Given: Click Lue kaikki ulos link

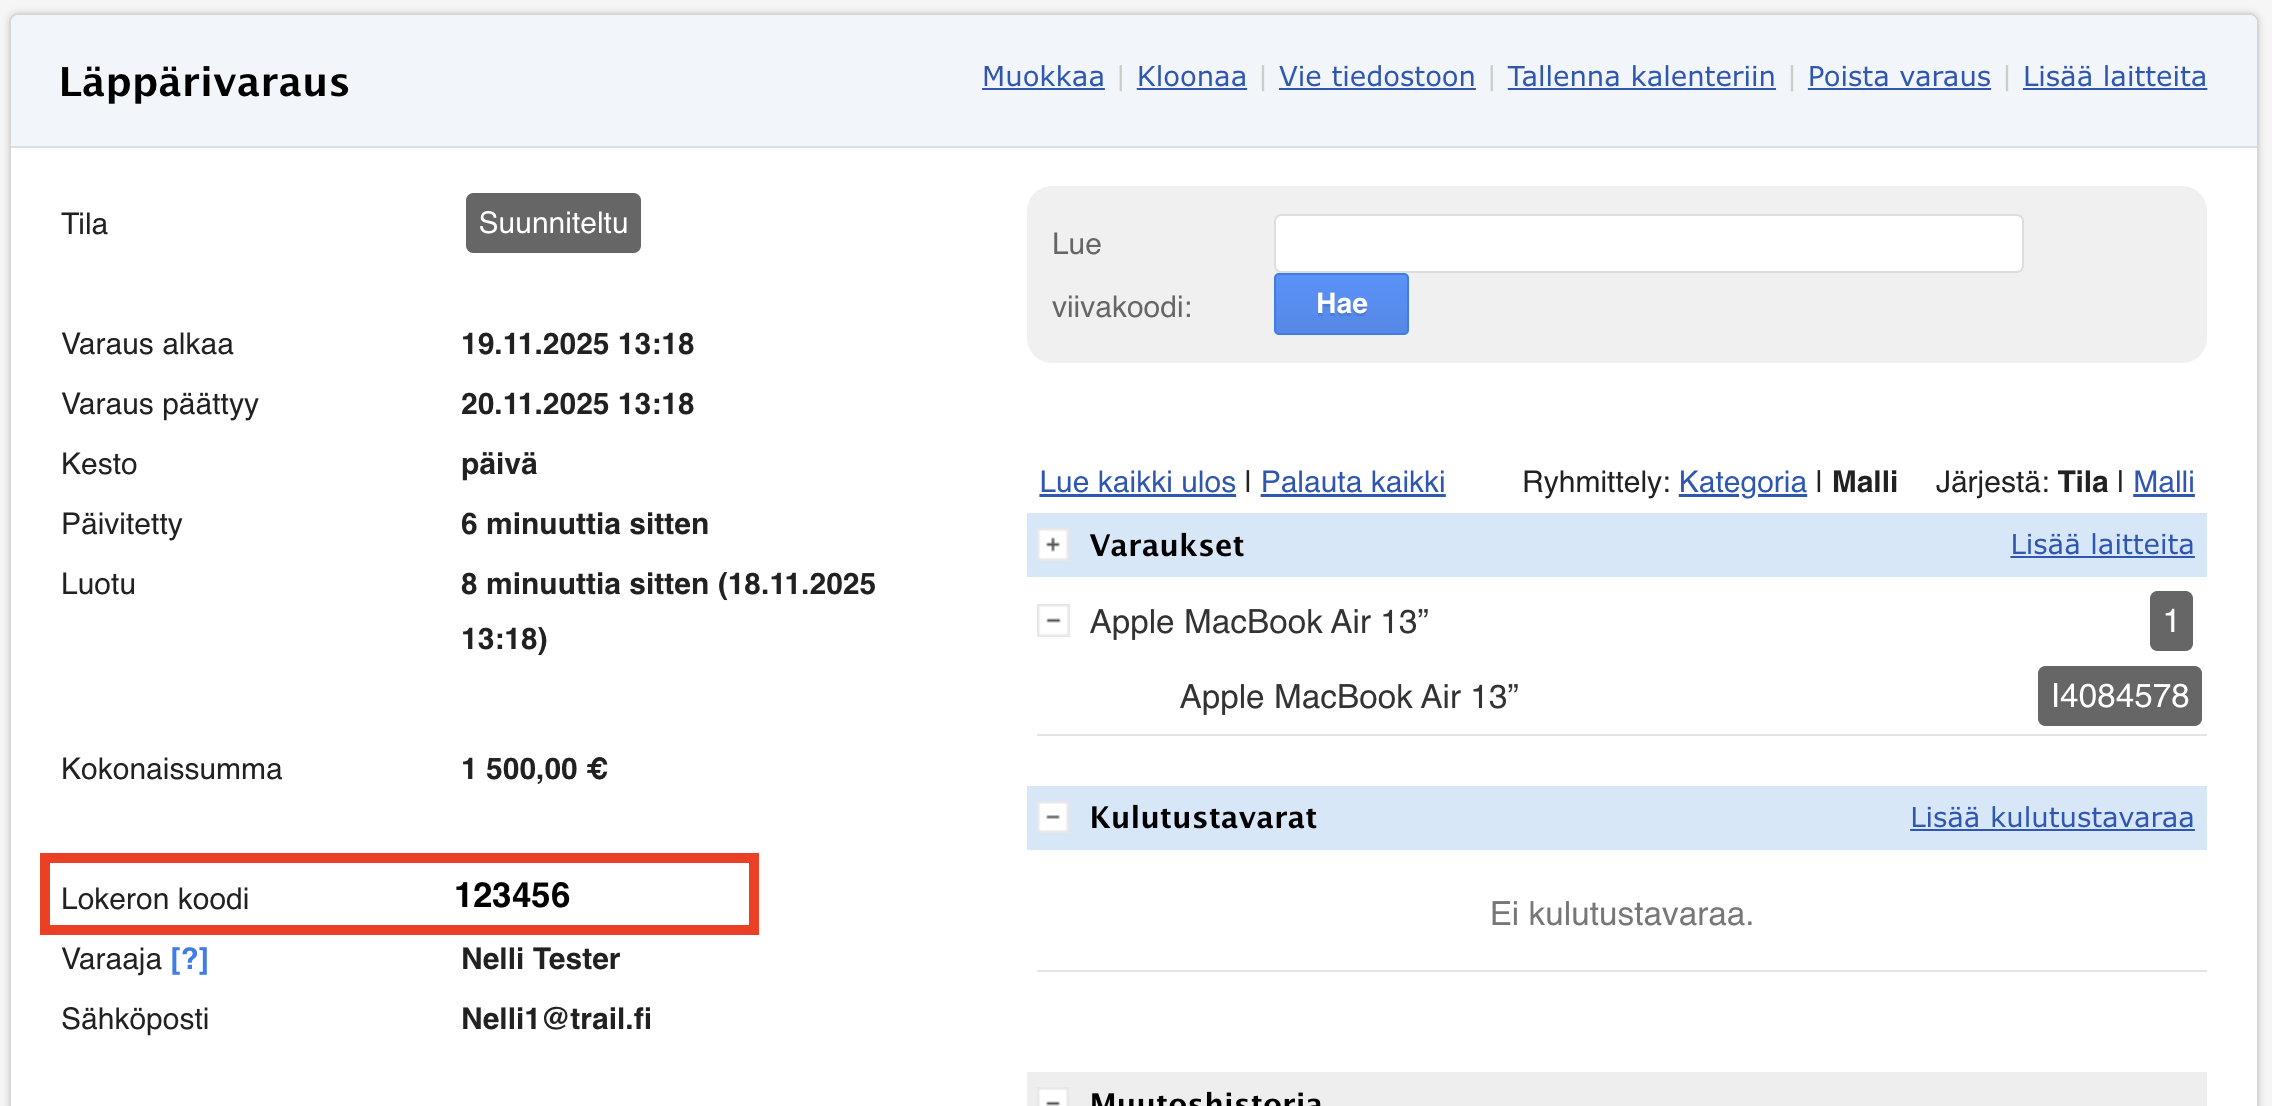Looking at the screenshot, I should click(1137, 482).
